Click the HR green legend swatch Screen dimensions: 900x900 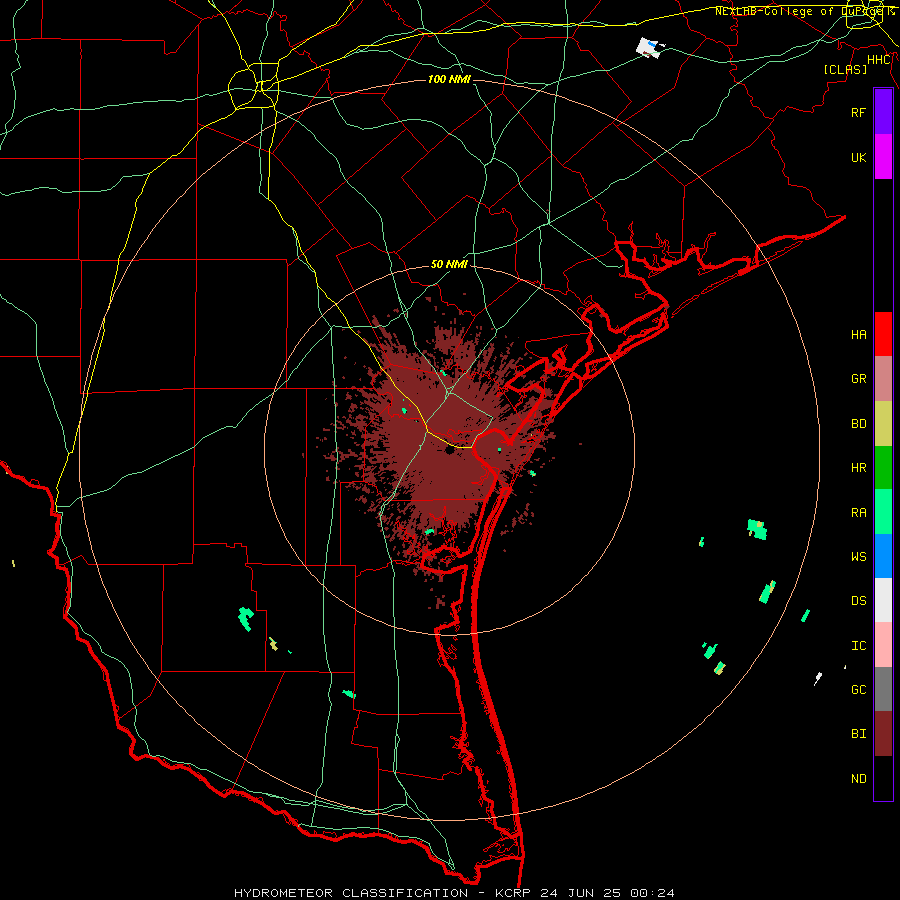883,468
